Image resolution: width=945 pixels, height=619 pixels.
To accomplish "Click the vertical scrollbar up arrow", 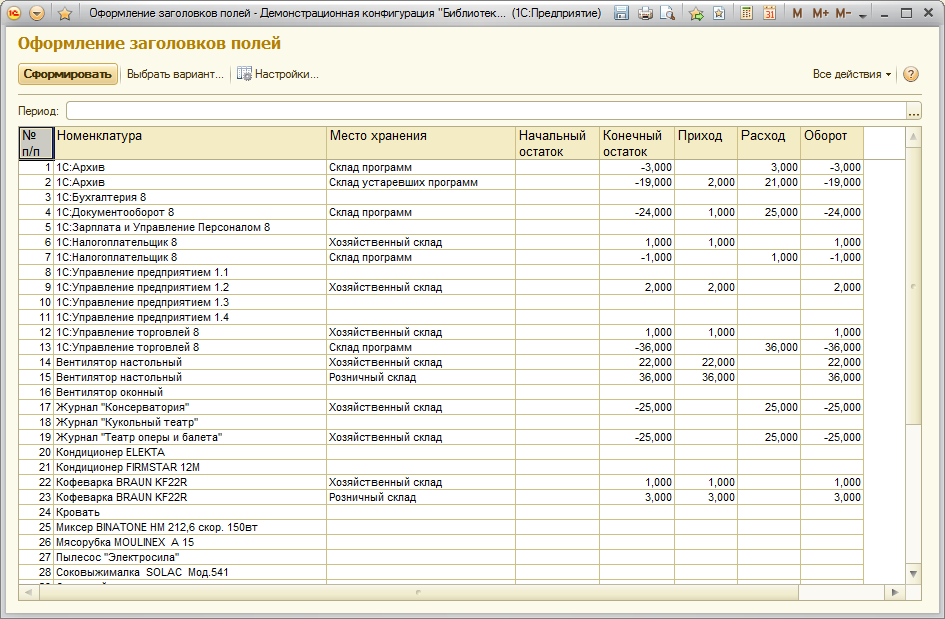I will tap(913, 137).
